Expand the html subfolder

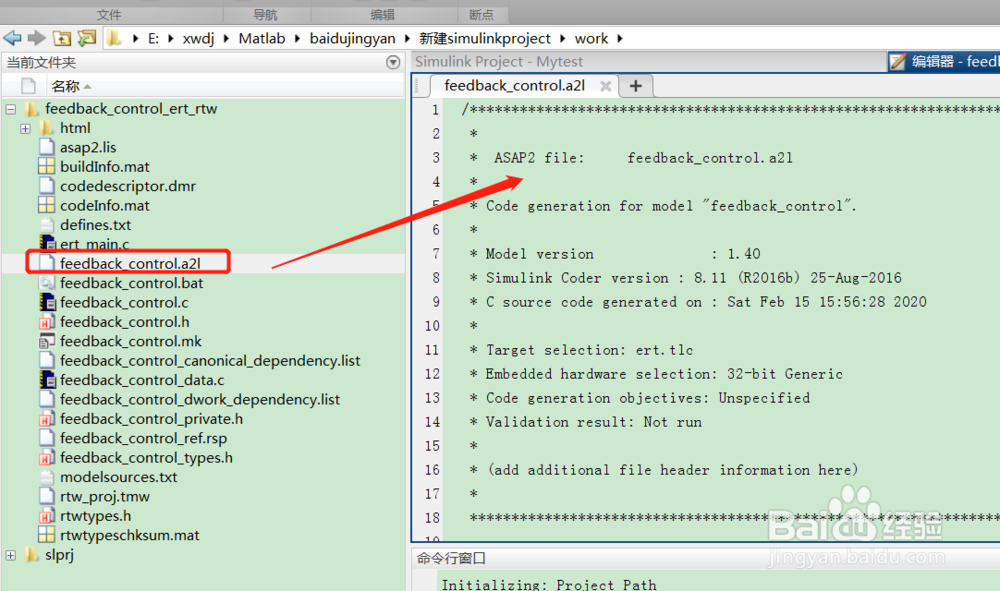(23, 128)
